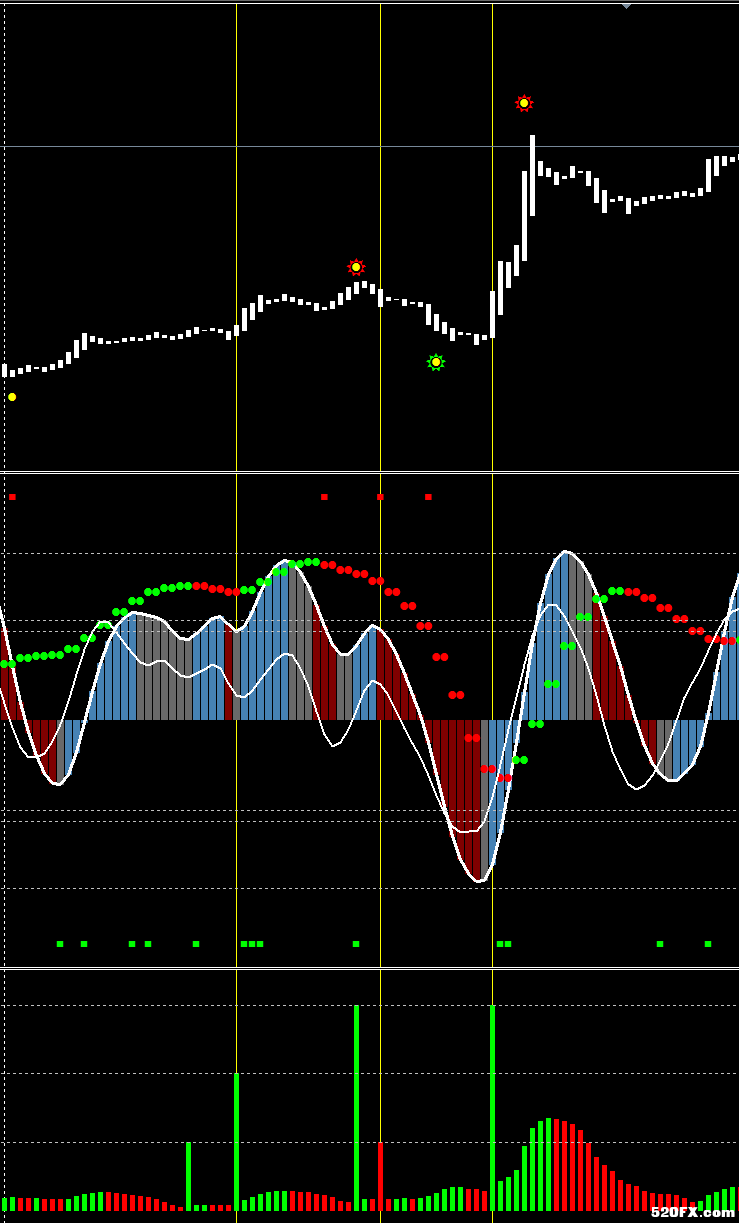
Task: Click the green sun signal marker below the candles
Action: click(436, 362)
